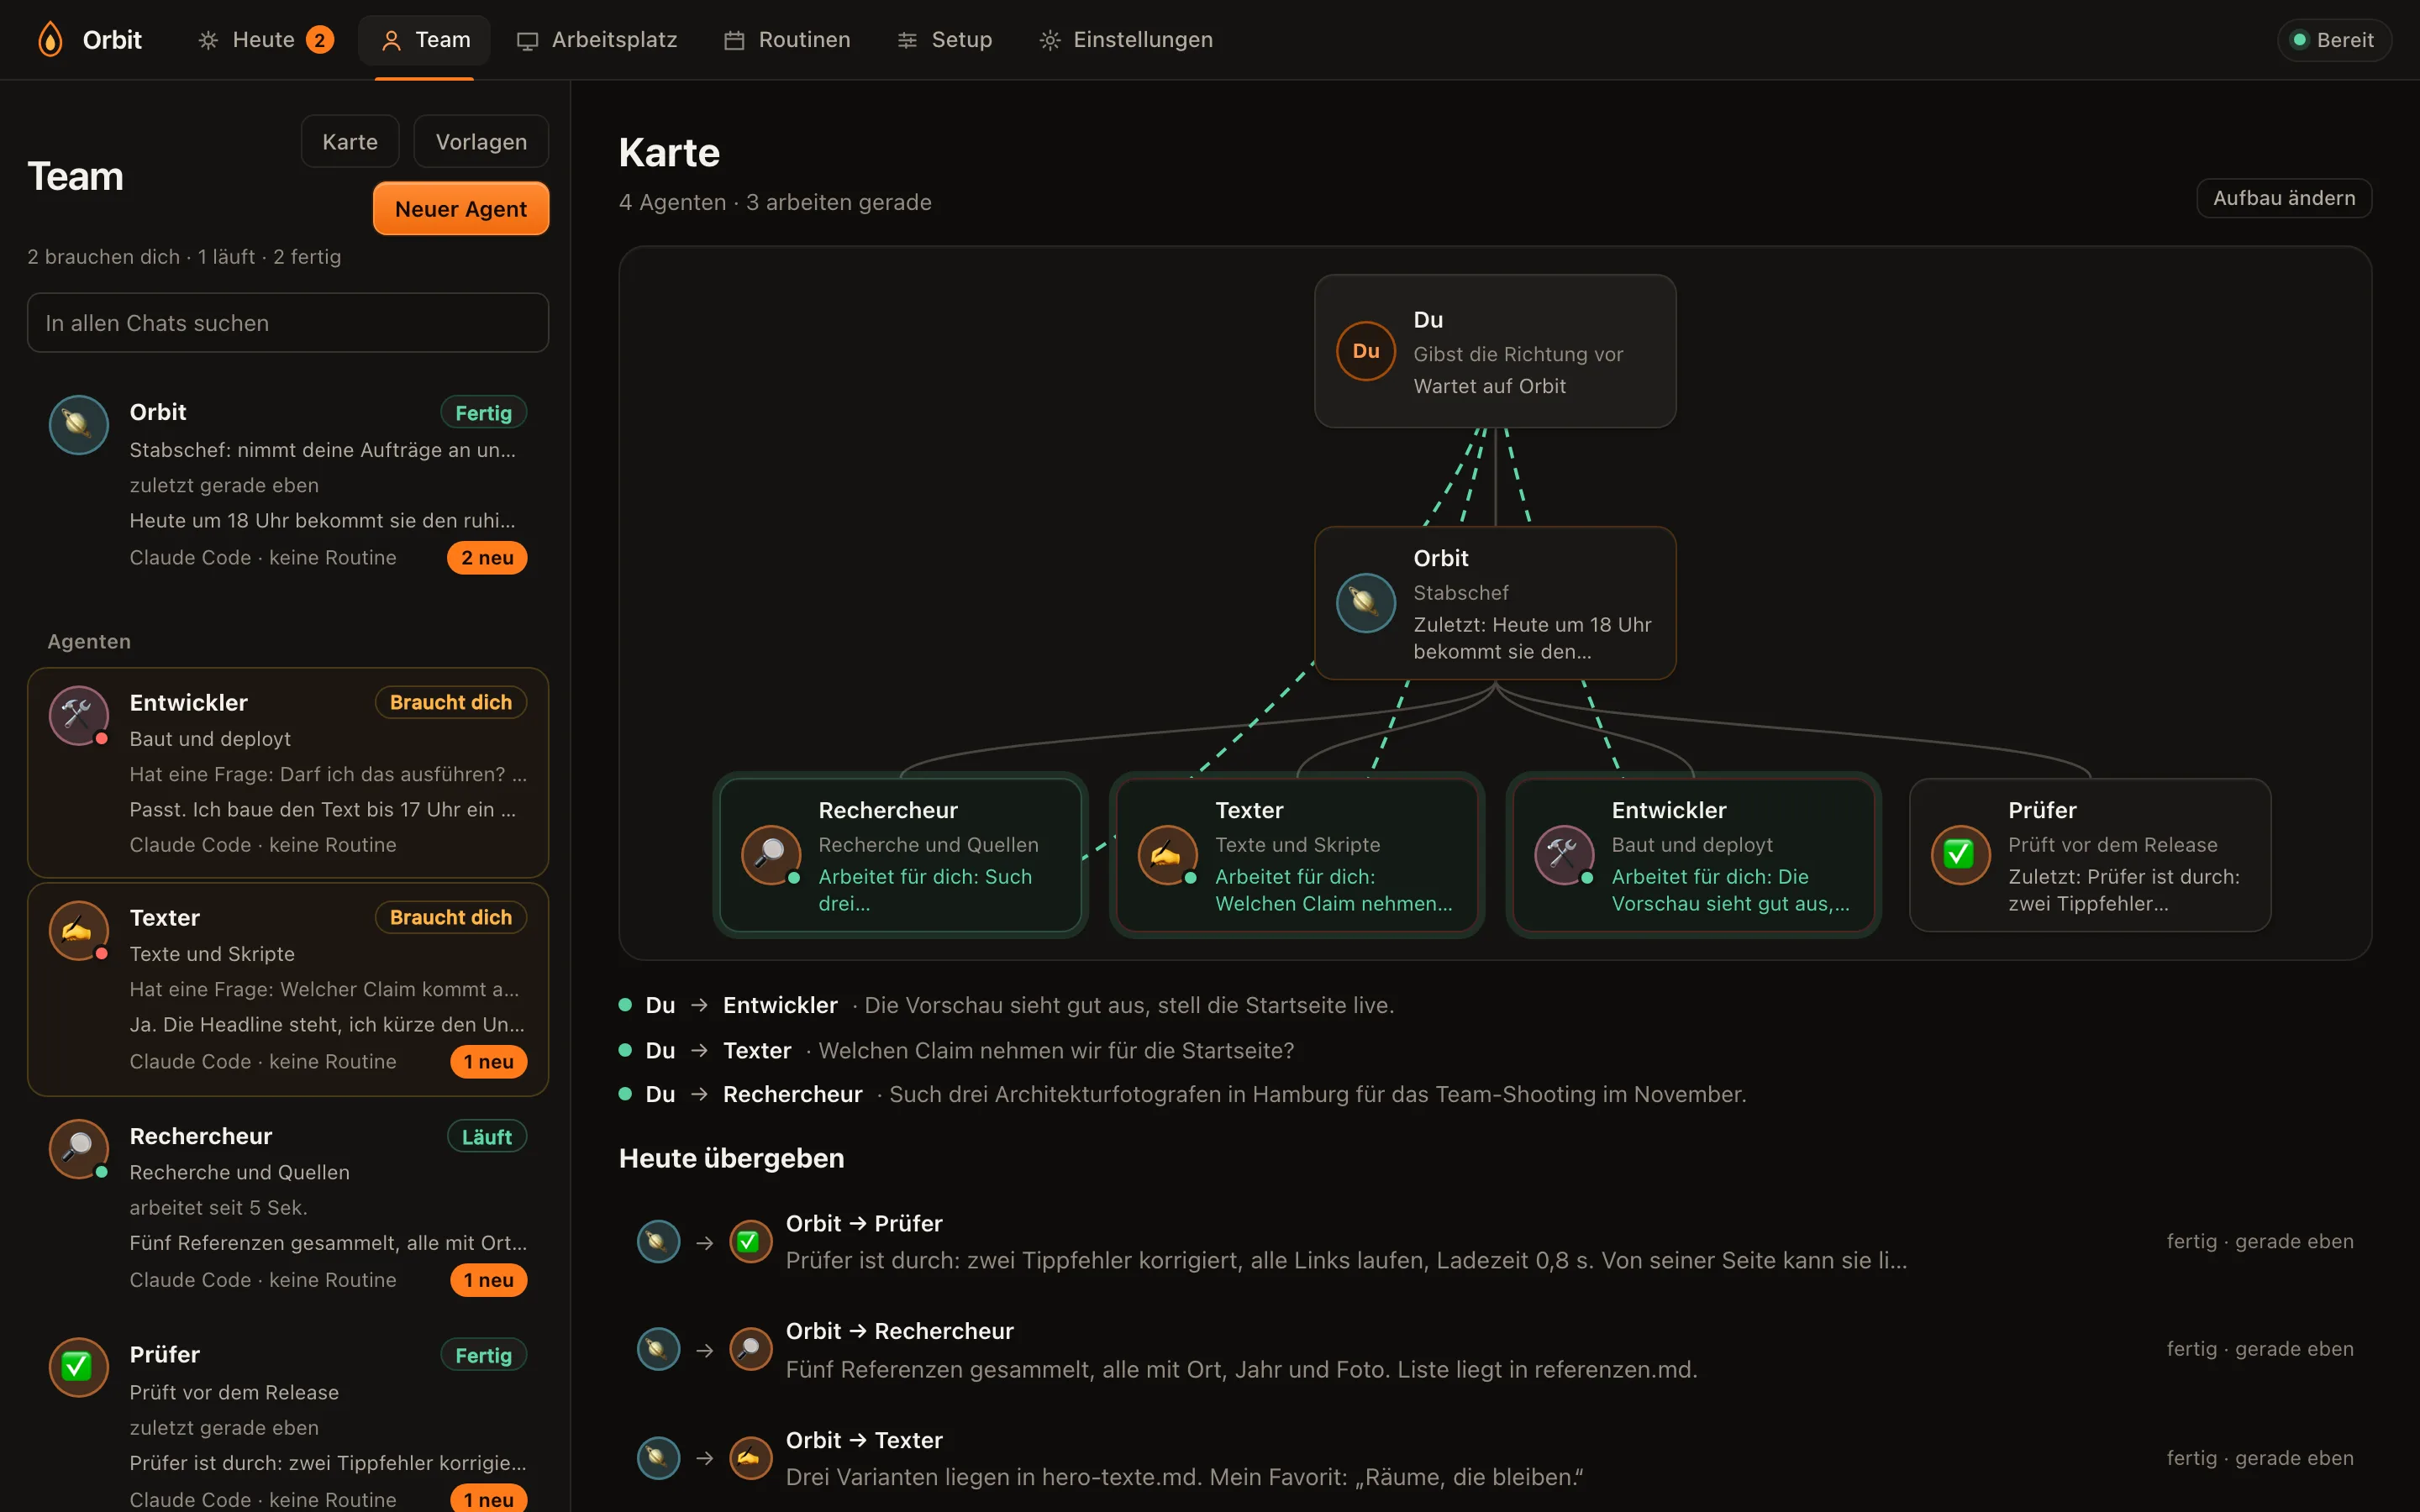This screenshot has width=2420, height=1512.
Task: Select the Rechercheur magnifier avatar in the sidebar
Action: [79, 1148]
